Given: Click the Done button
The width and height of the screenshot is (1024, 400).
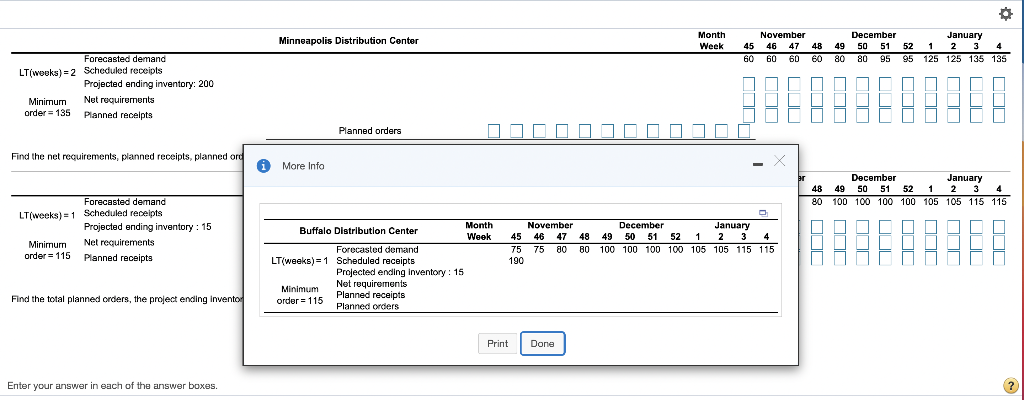Looking at the screenshot, I should click(x=543, y=344).
